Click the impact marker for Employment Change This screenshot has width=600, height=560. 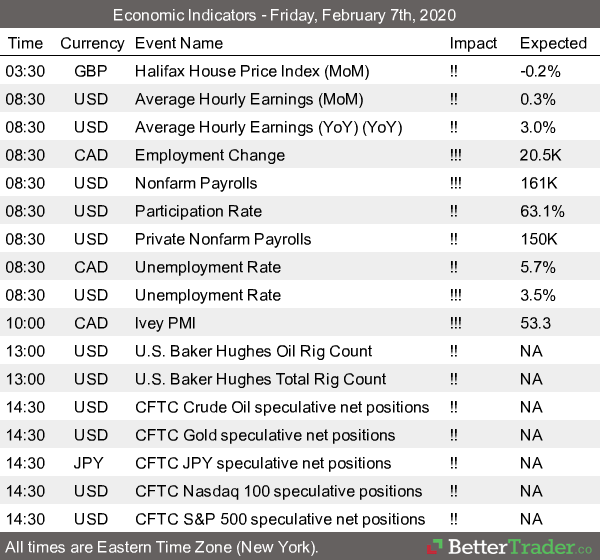pyautogui.click(x=458, y=155)
